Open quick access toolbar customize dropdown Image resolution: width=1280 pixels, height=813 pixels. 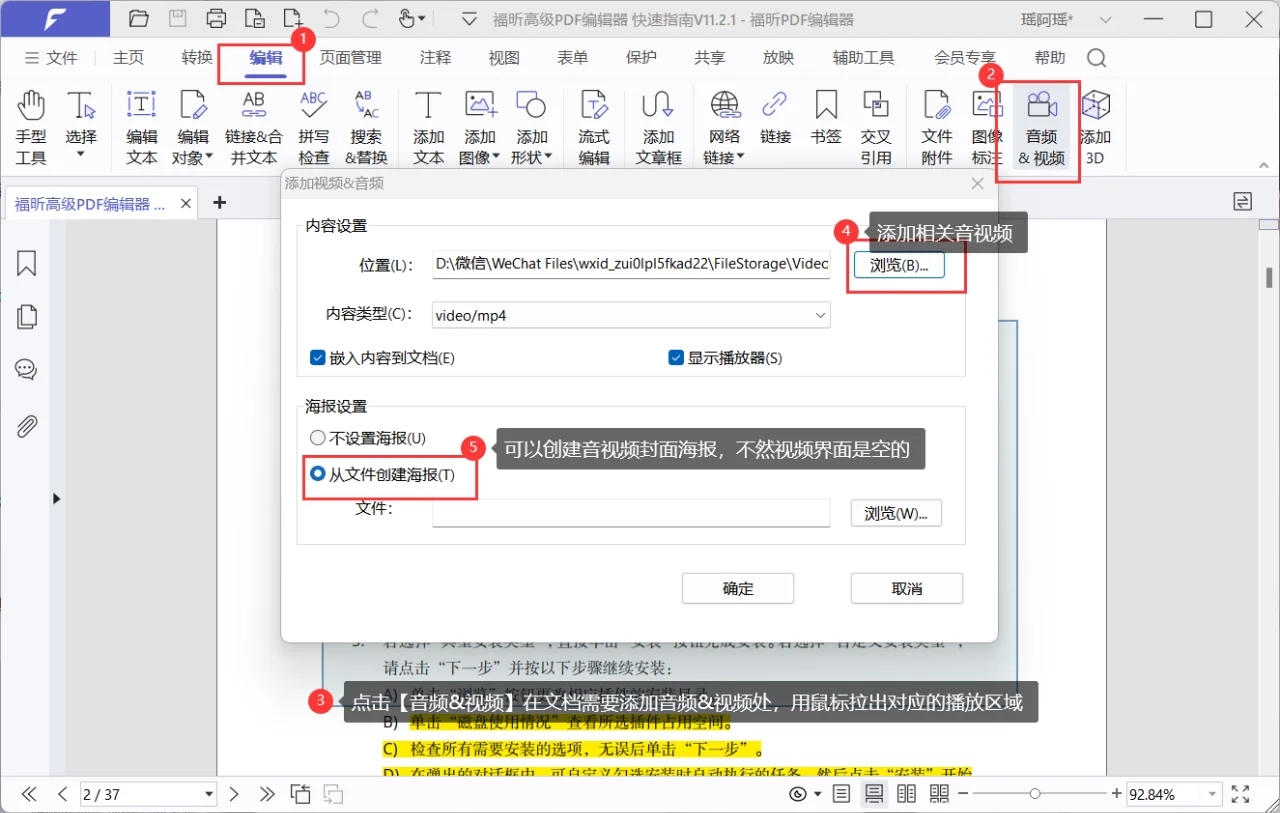468,19
